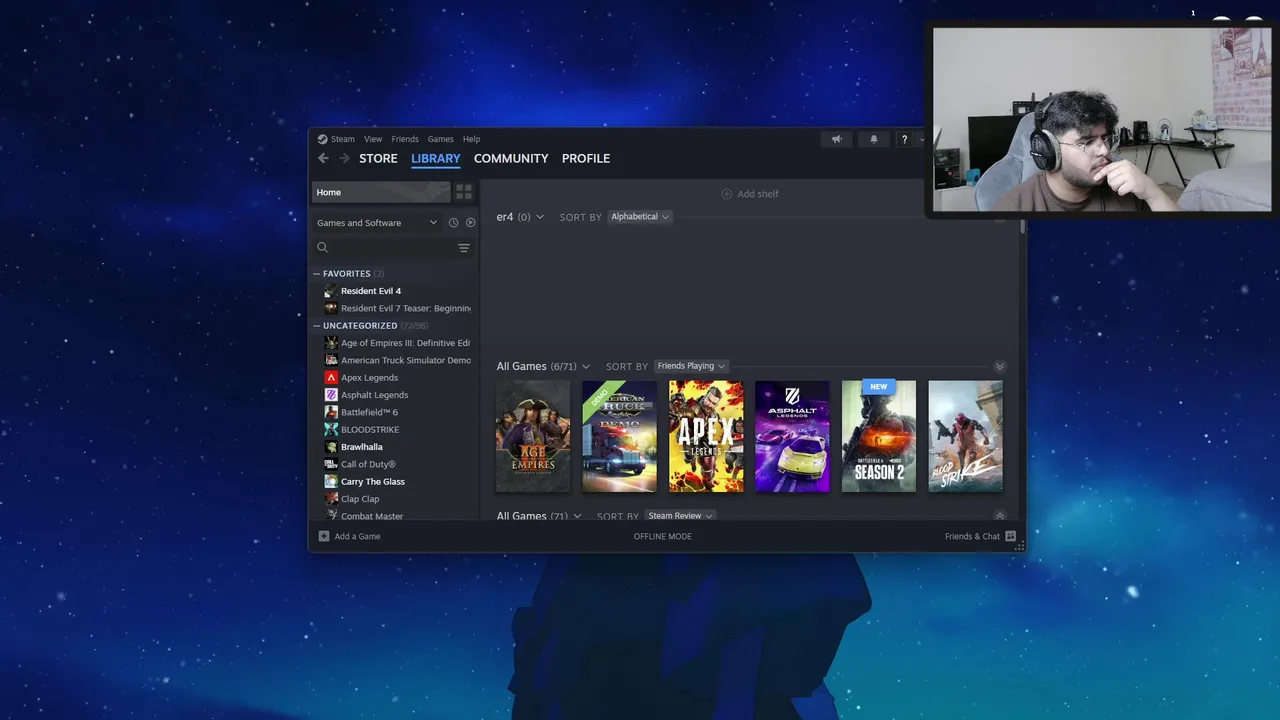1280x720 pixels.
Task: Click the forward navigation arrow
Action: (x=344, y=158)
